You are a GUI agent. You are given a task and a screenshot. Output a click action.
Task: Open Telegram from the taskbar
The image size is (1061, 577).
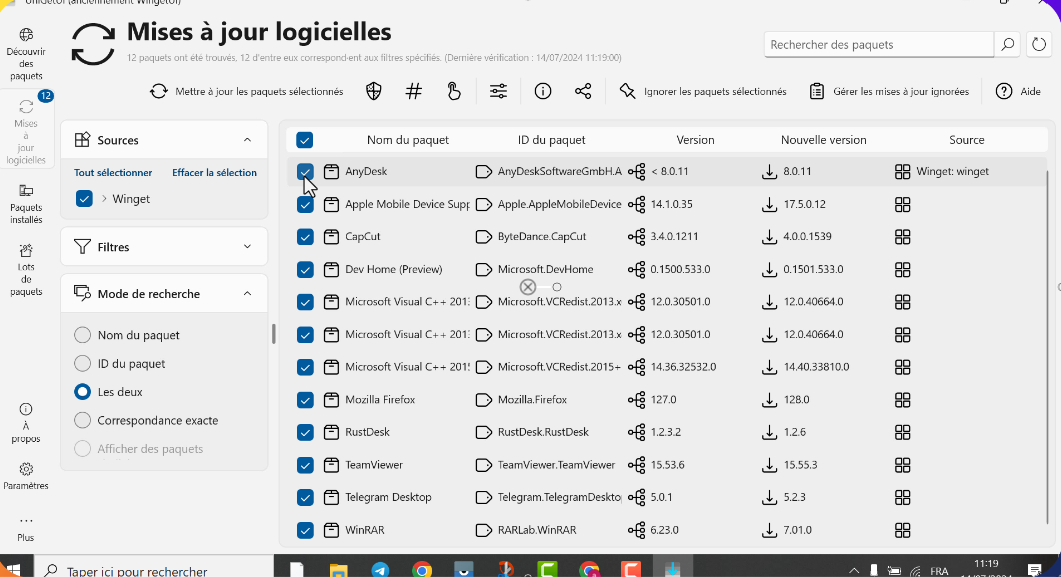380,570
